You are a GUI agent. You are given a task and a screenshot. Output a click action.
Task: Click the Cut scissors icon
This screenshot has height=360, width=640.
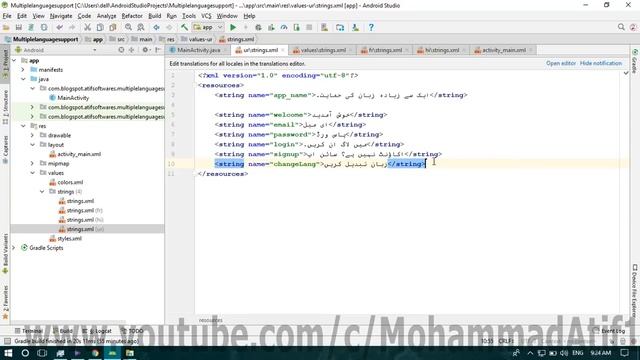87,27
